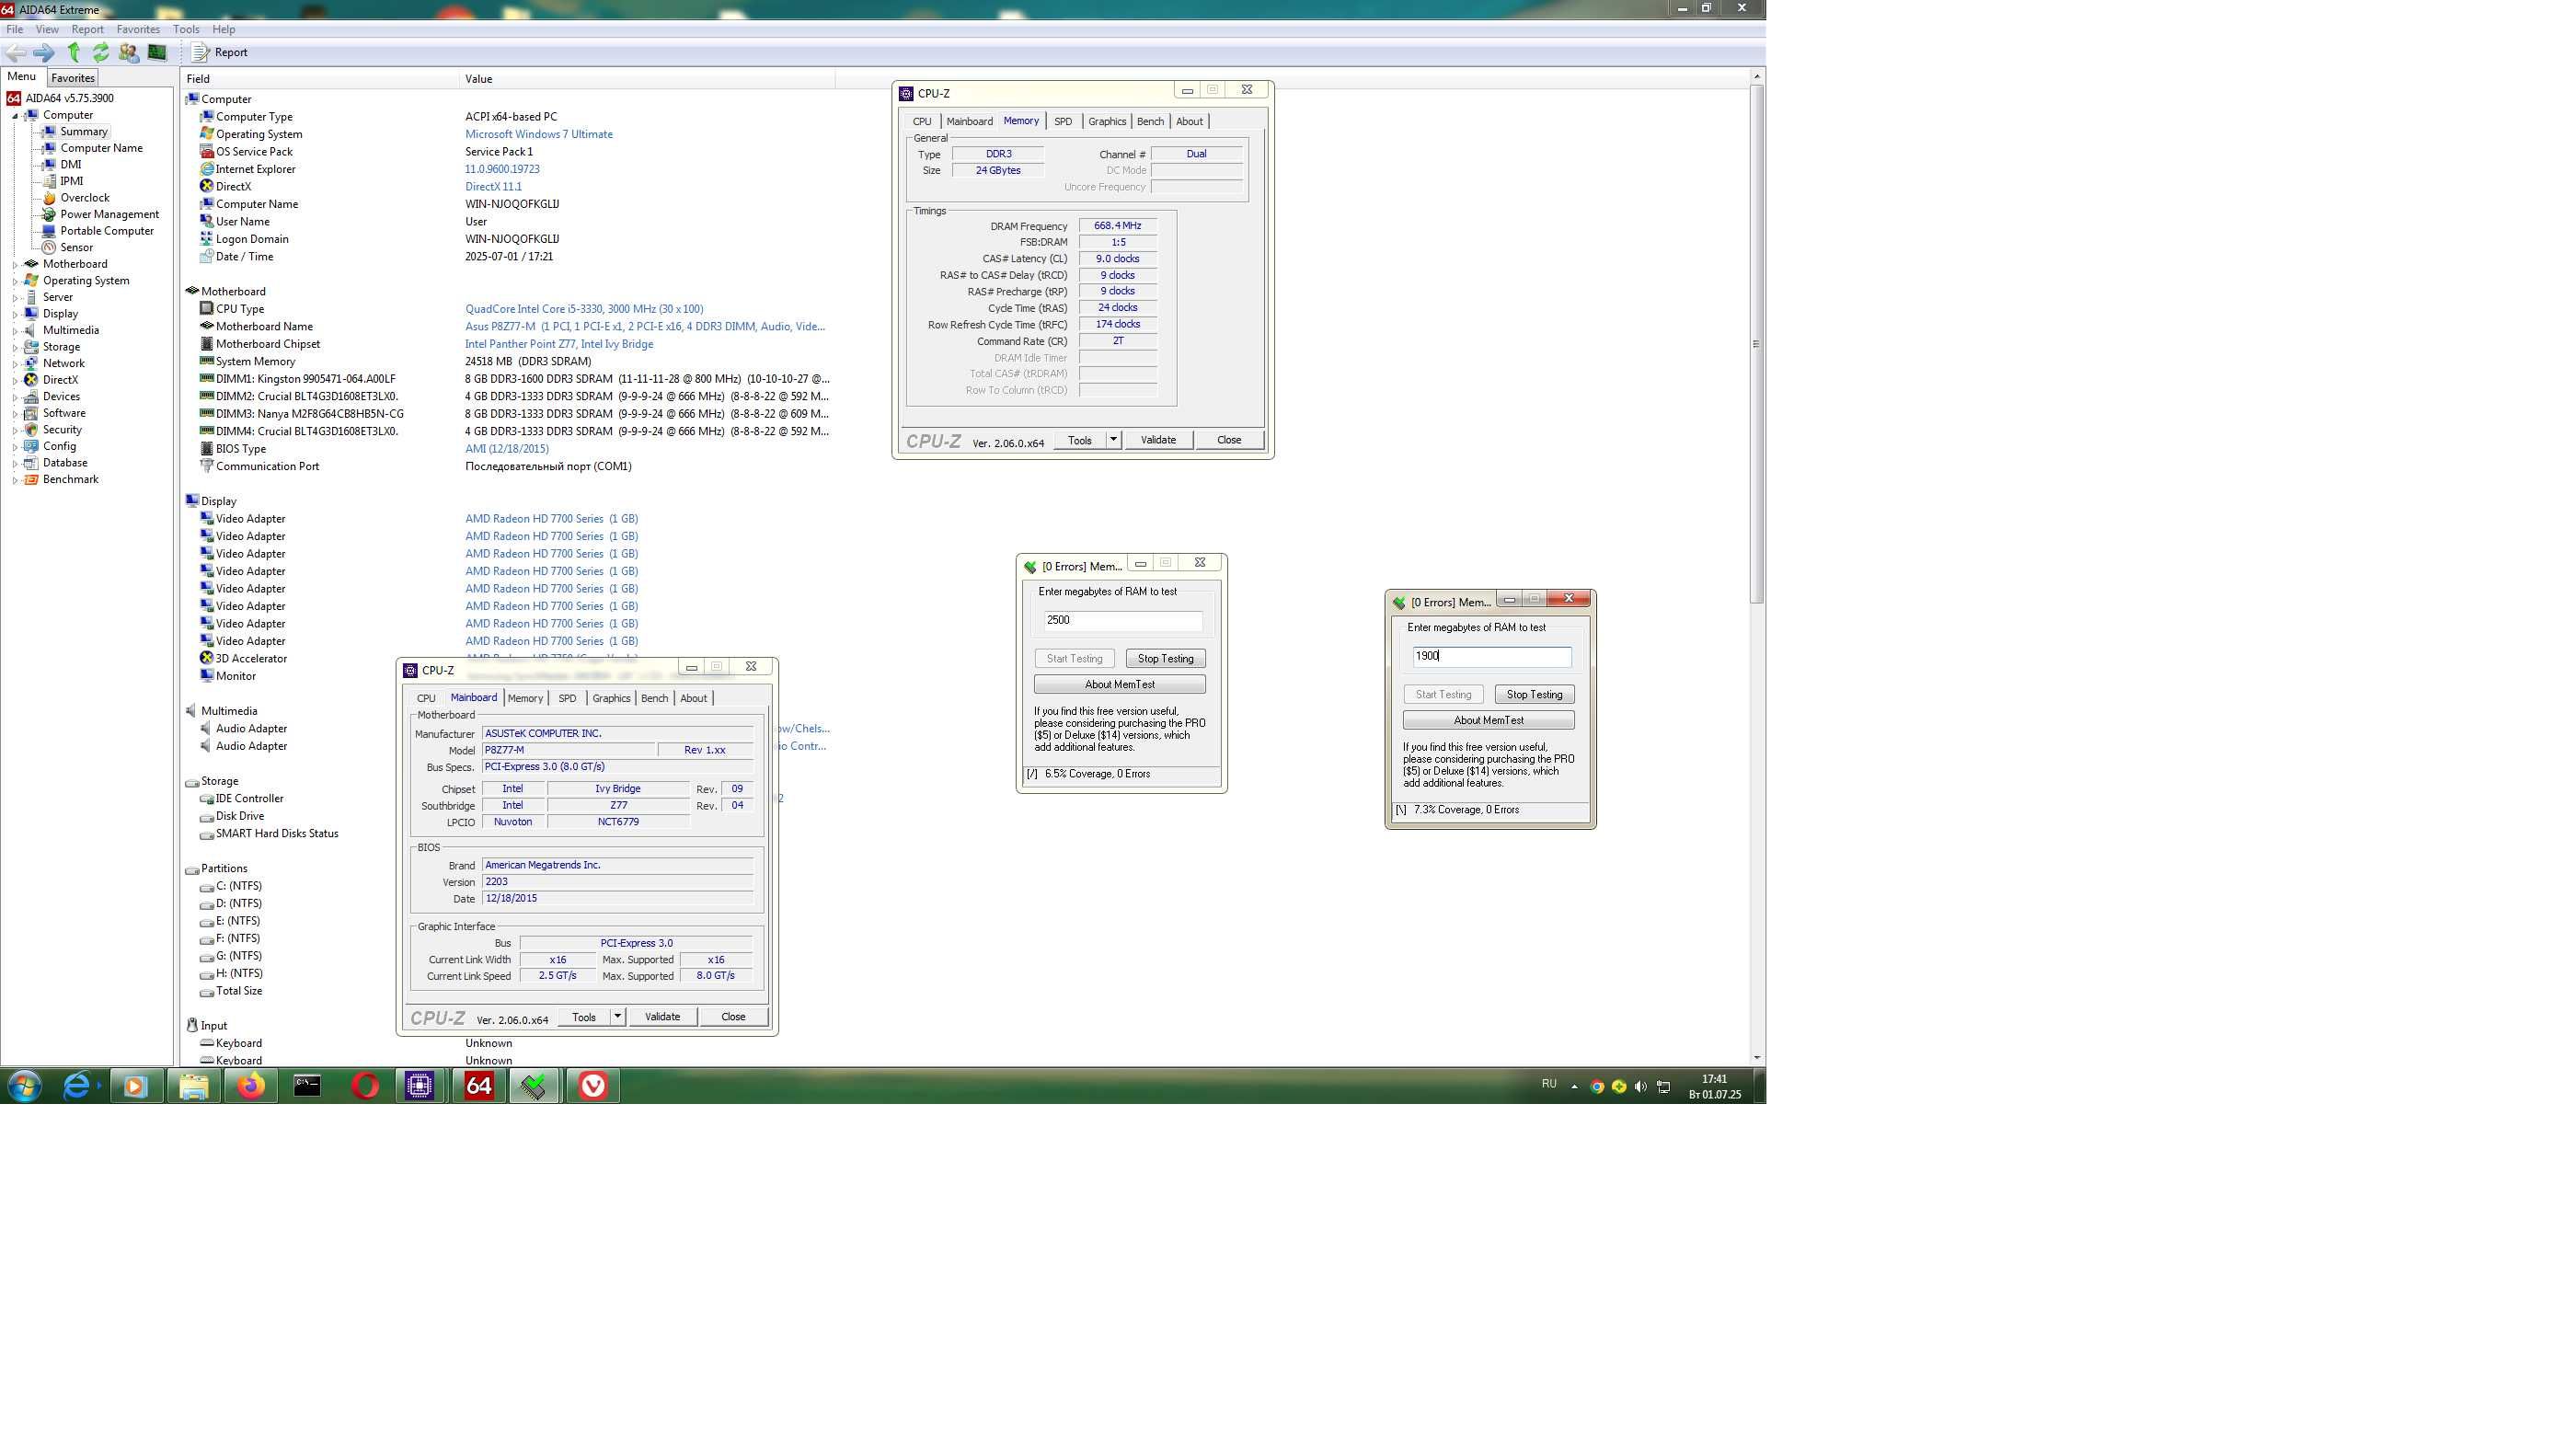Screen dimensions: 2576x1449
Task: Select DMI in the tree
Action: (70, 165)
